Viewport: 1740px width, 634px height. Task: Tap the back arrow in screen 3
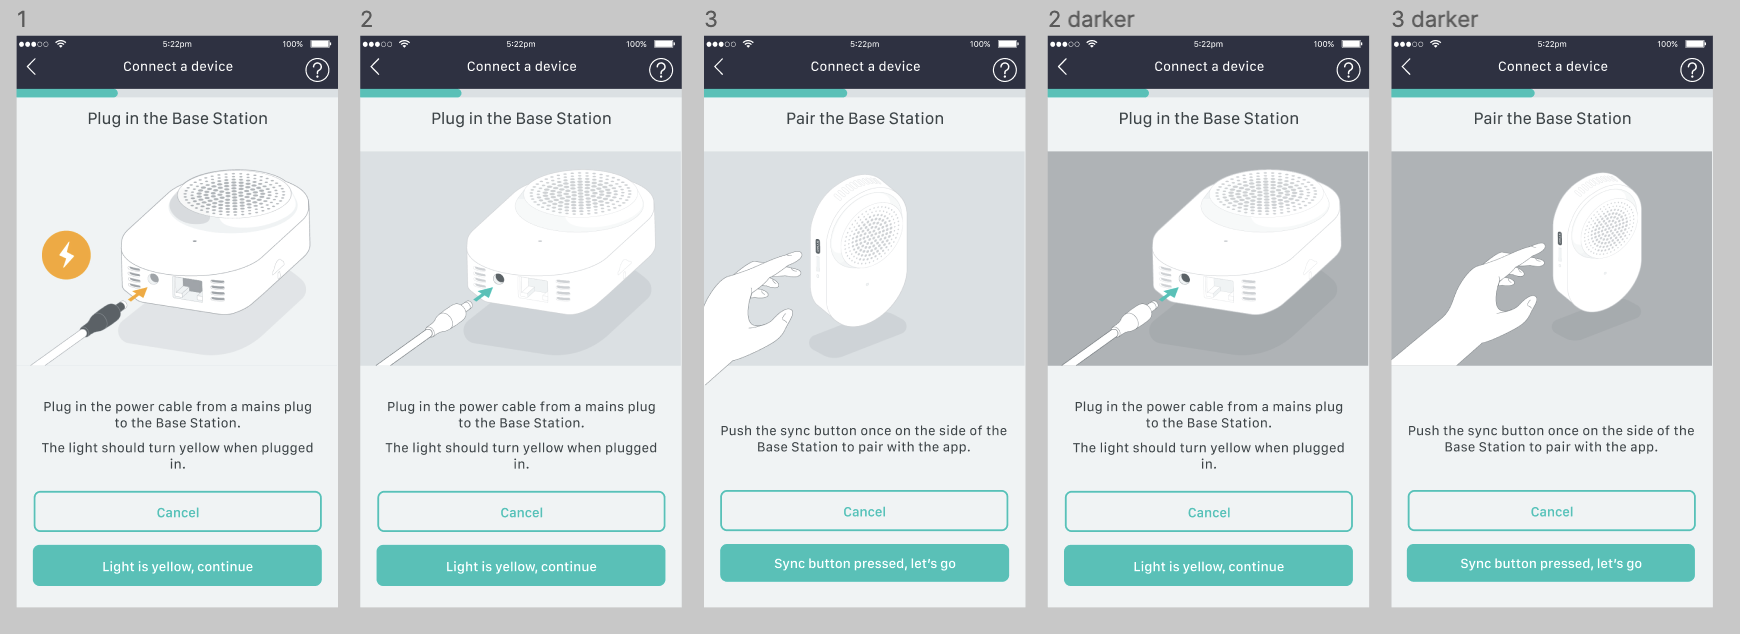click(719, 66)
